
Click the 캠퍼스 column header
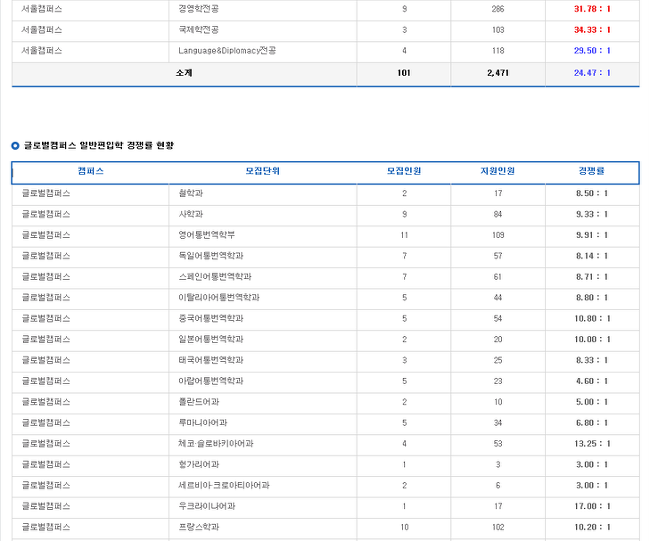tap(90, 171)
